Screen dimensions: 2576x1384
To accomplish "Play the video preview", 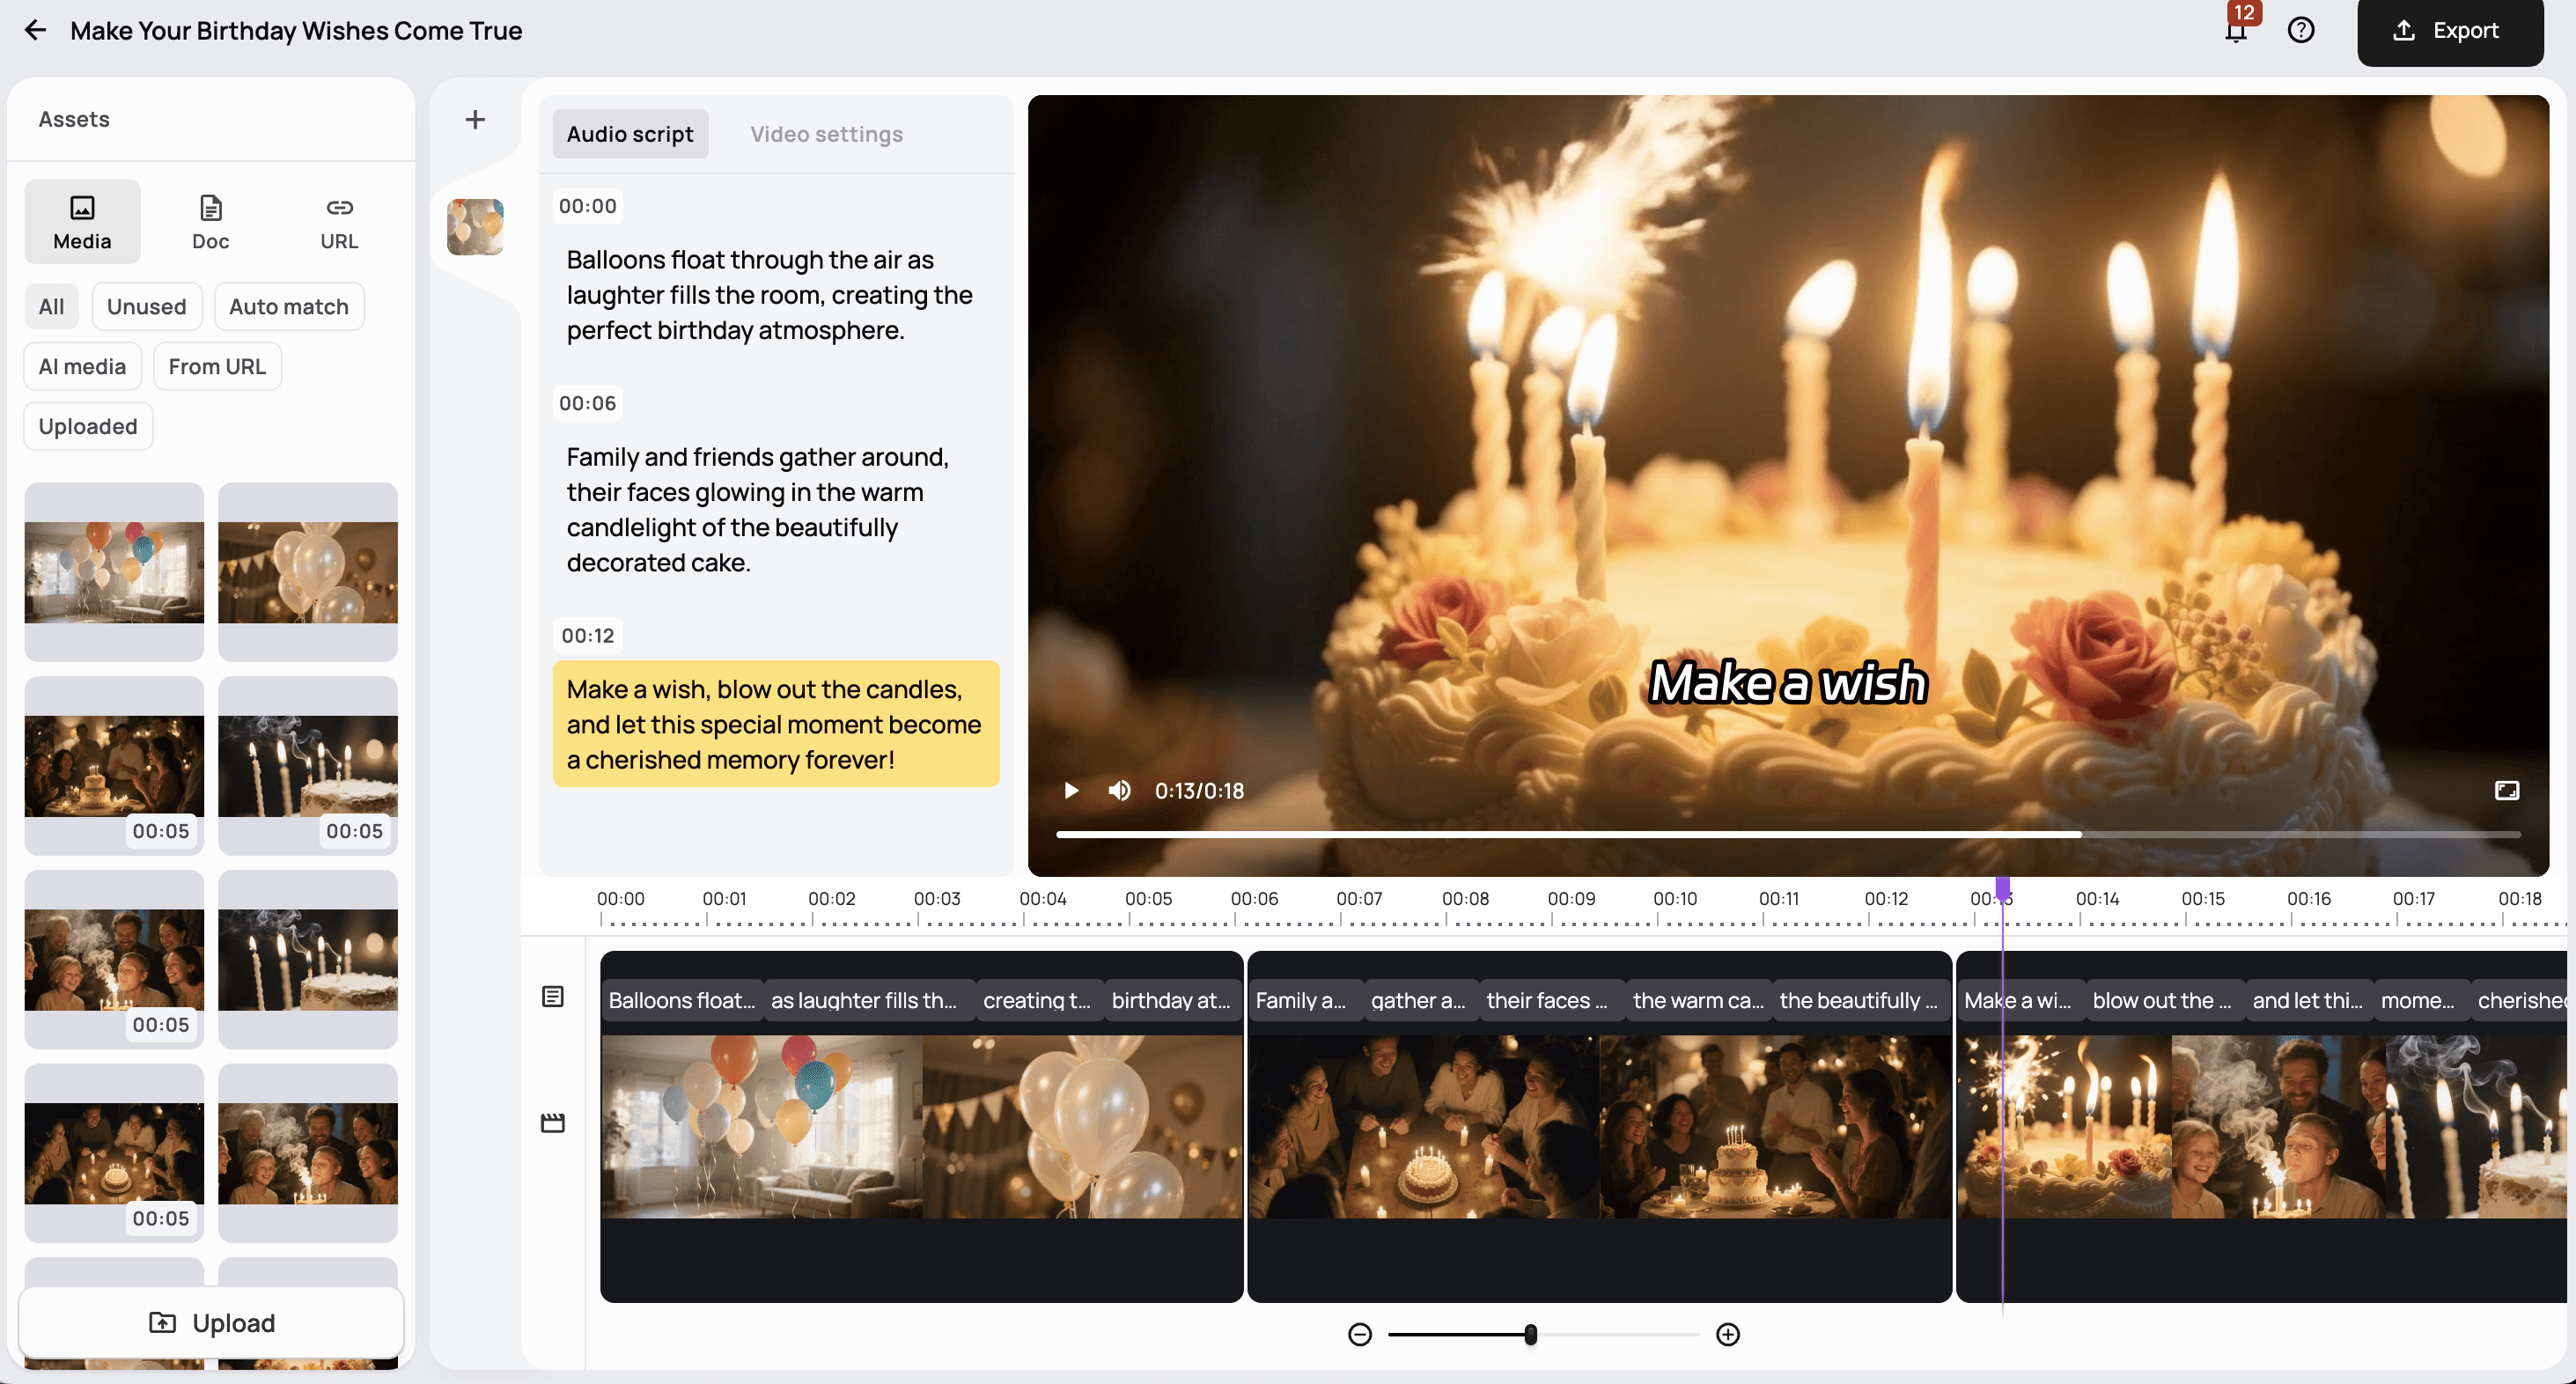I will tap(1071, 791).
